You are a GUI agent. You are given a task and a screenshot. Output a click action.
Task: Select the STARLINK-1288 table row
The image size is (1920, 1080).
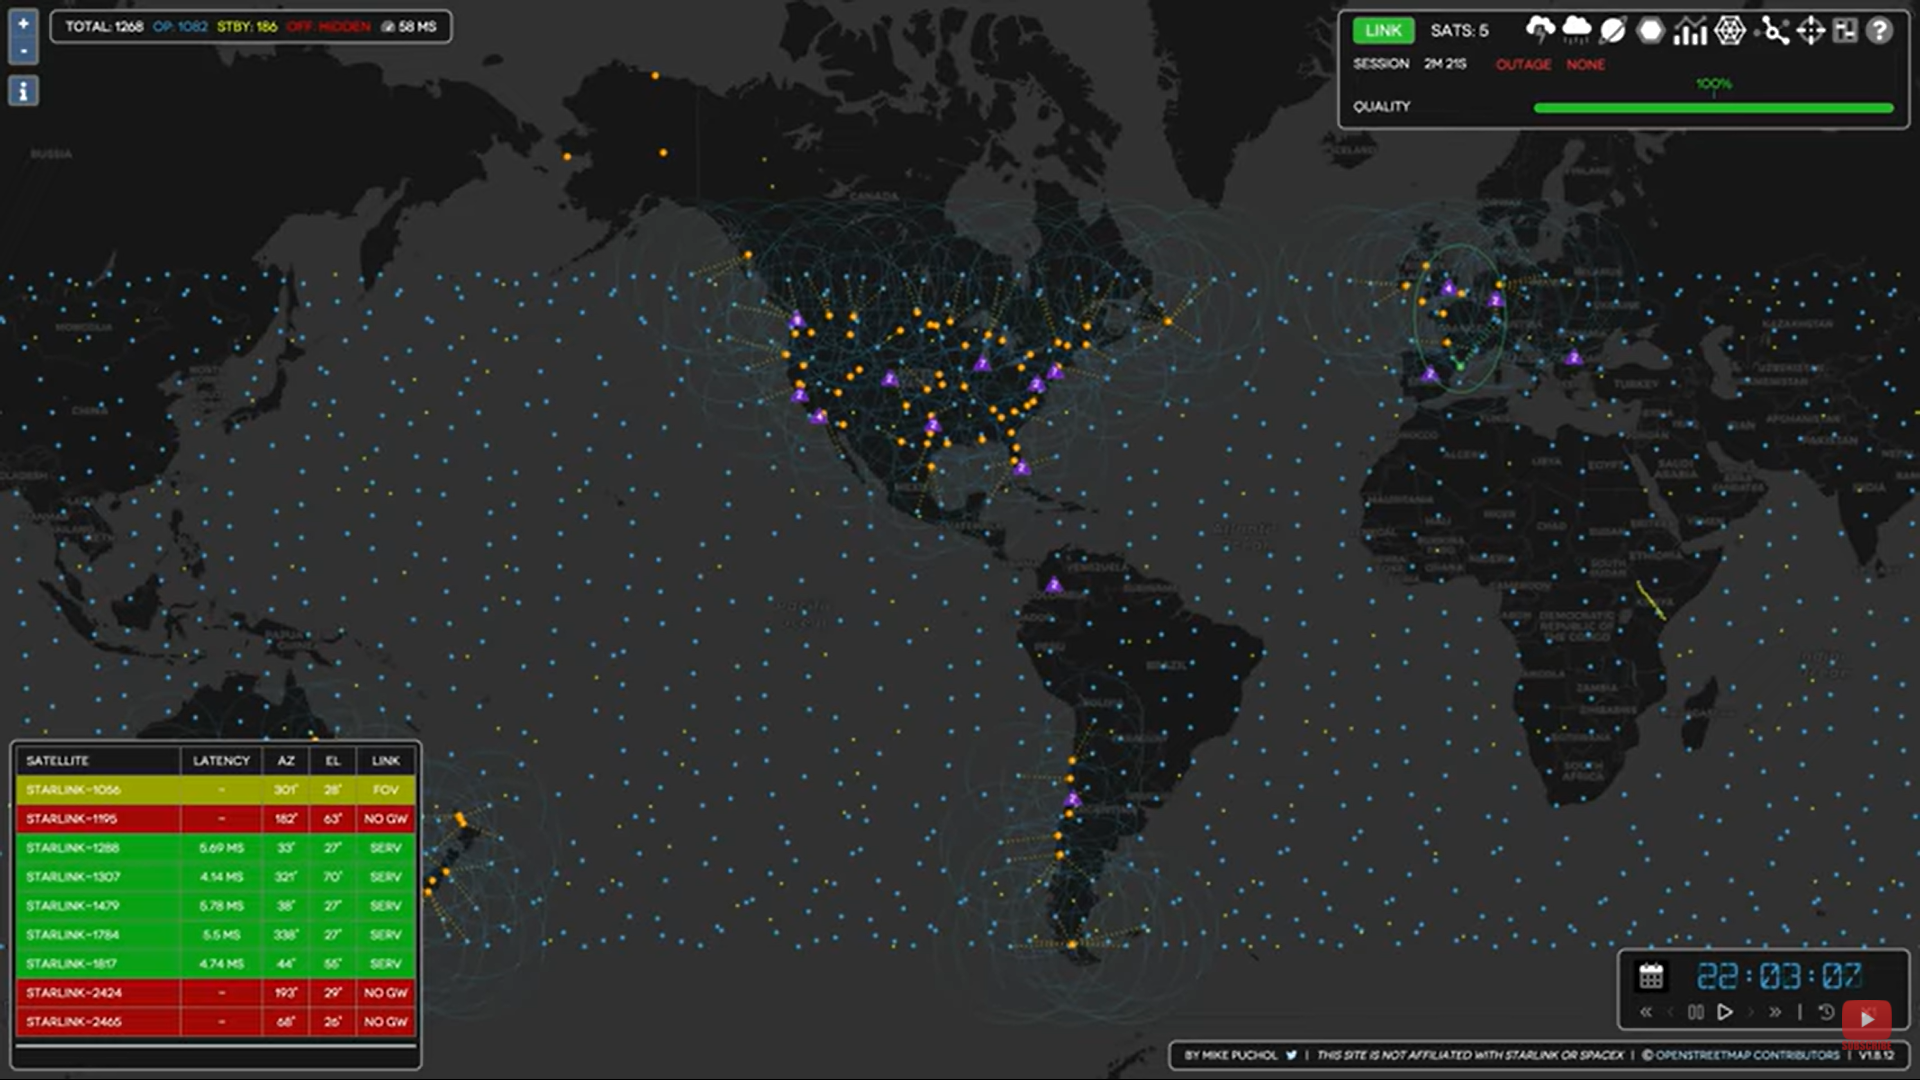[215, 848]
